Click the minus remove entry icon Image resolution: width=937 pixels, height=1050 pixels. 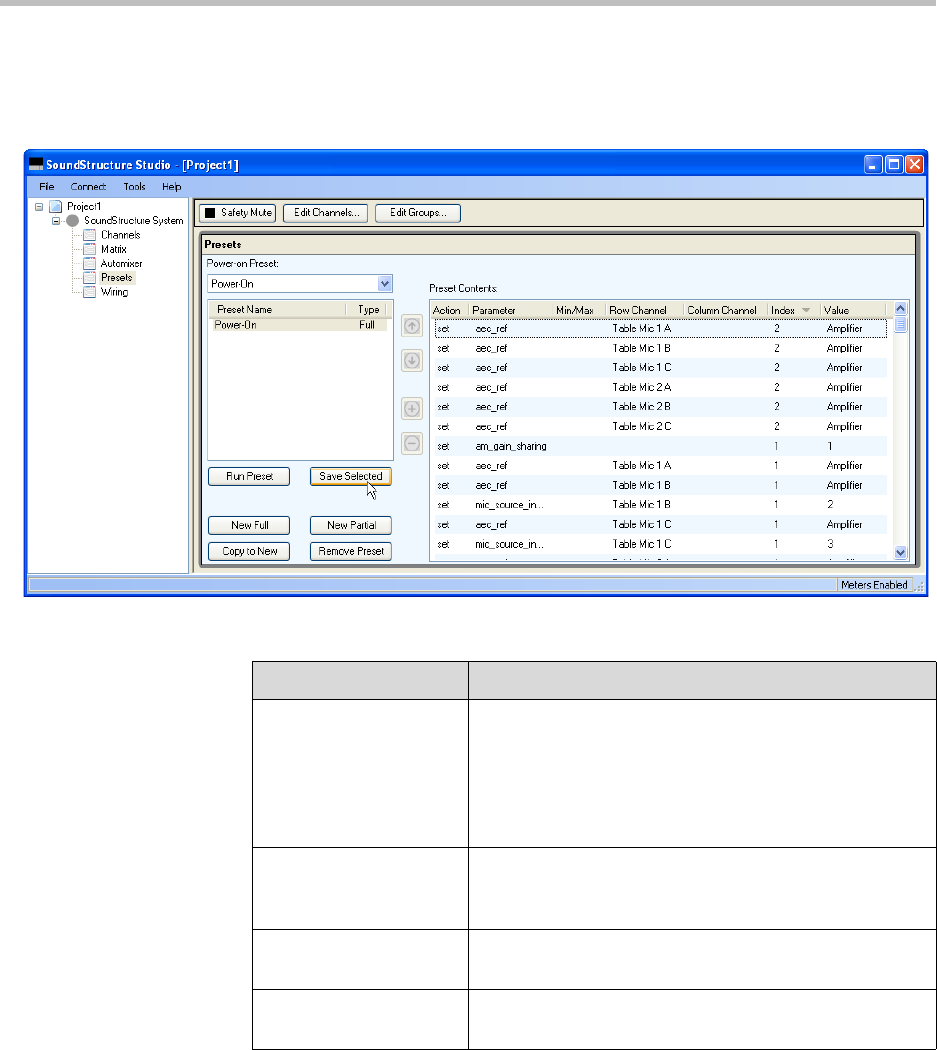[x=412, y=443]
